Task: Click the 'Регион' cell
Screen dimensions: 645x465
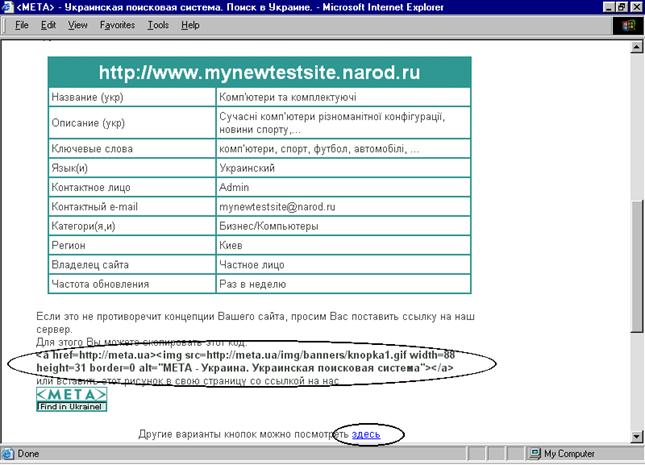Action: click(132, 245)
